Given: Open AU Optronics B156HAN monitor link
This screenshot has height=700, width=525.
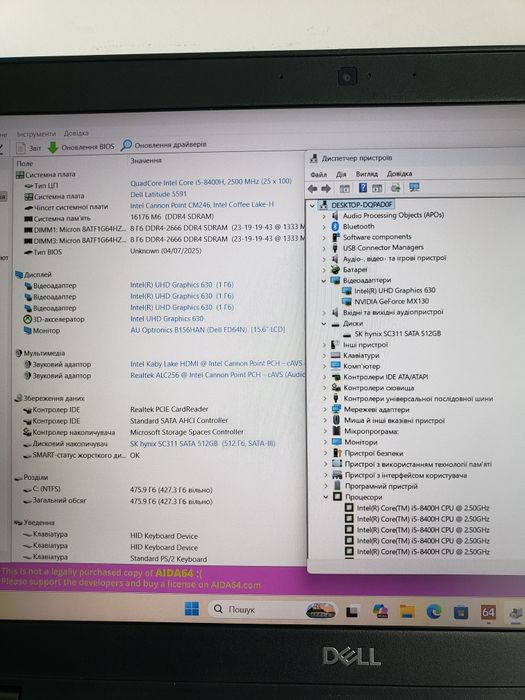Looking at the screenshot, I should [x=208, y=330].
